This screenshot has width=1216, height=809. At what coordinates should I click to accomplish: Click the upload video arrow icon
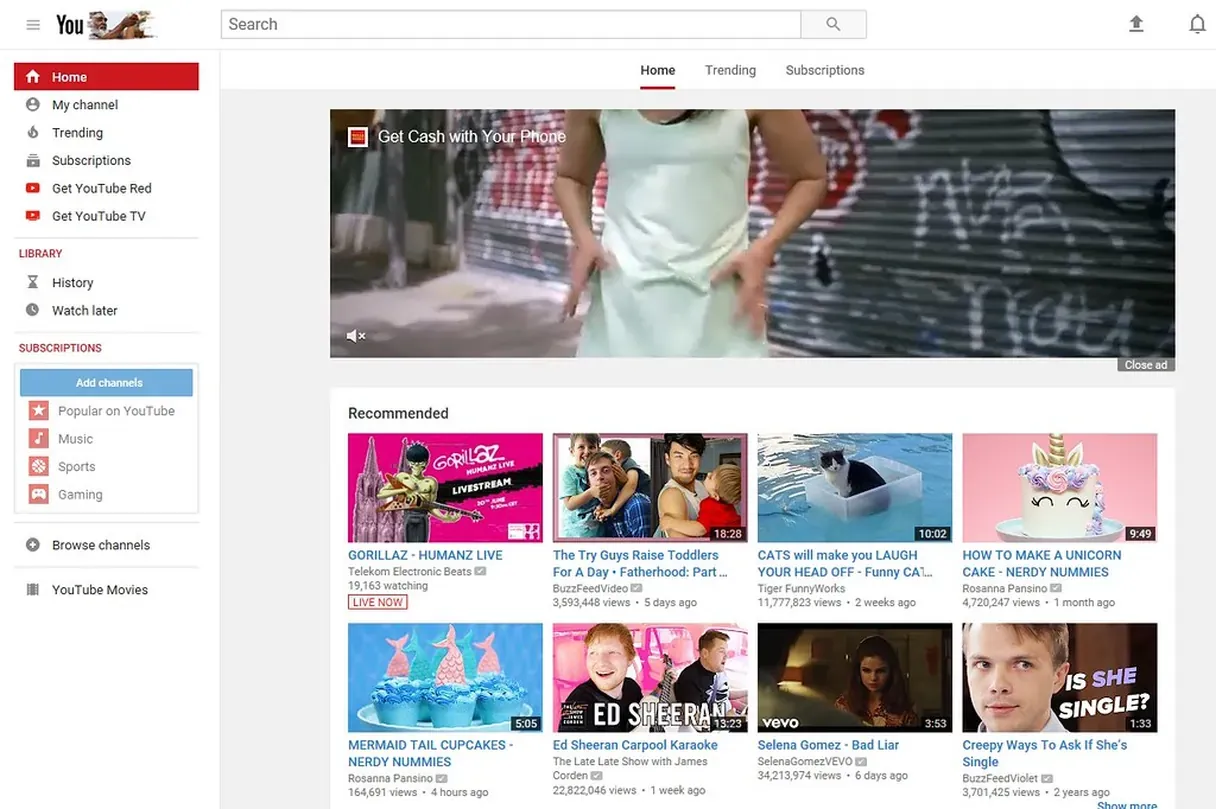[x=1136, y=25]
